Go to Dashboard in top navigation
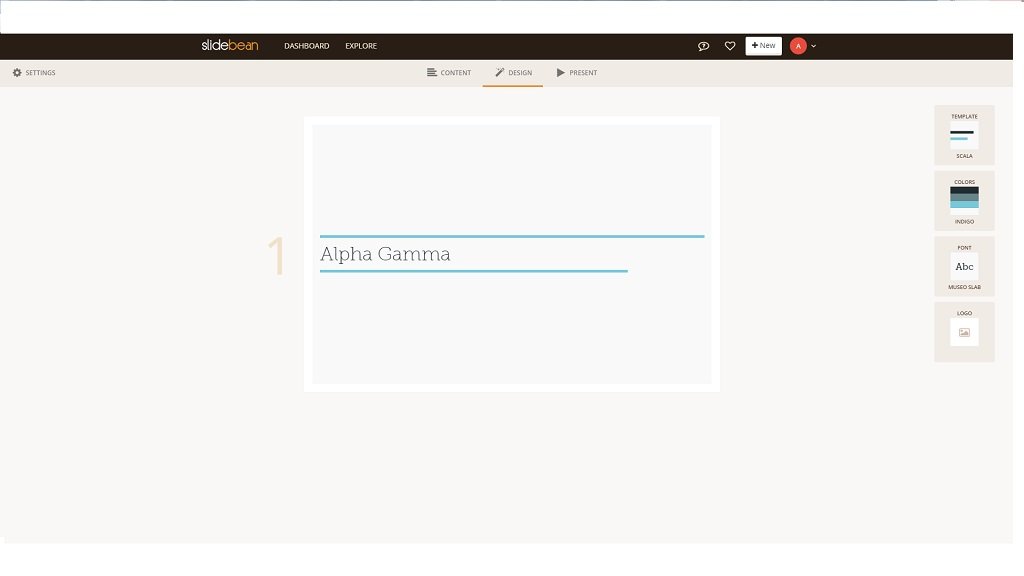 (306, 46)
